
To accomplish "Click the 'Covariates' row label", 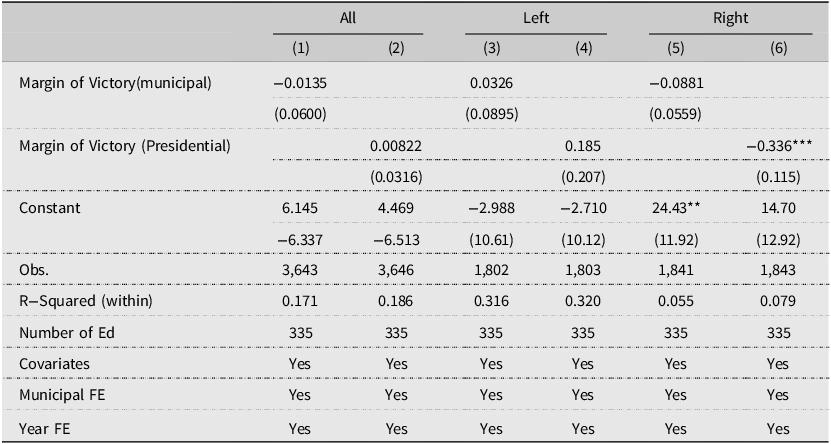I will 54,364.
